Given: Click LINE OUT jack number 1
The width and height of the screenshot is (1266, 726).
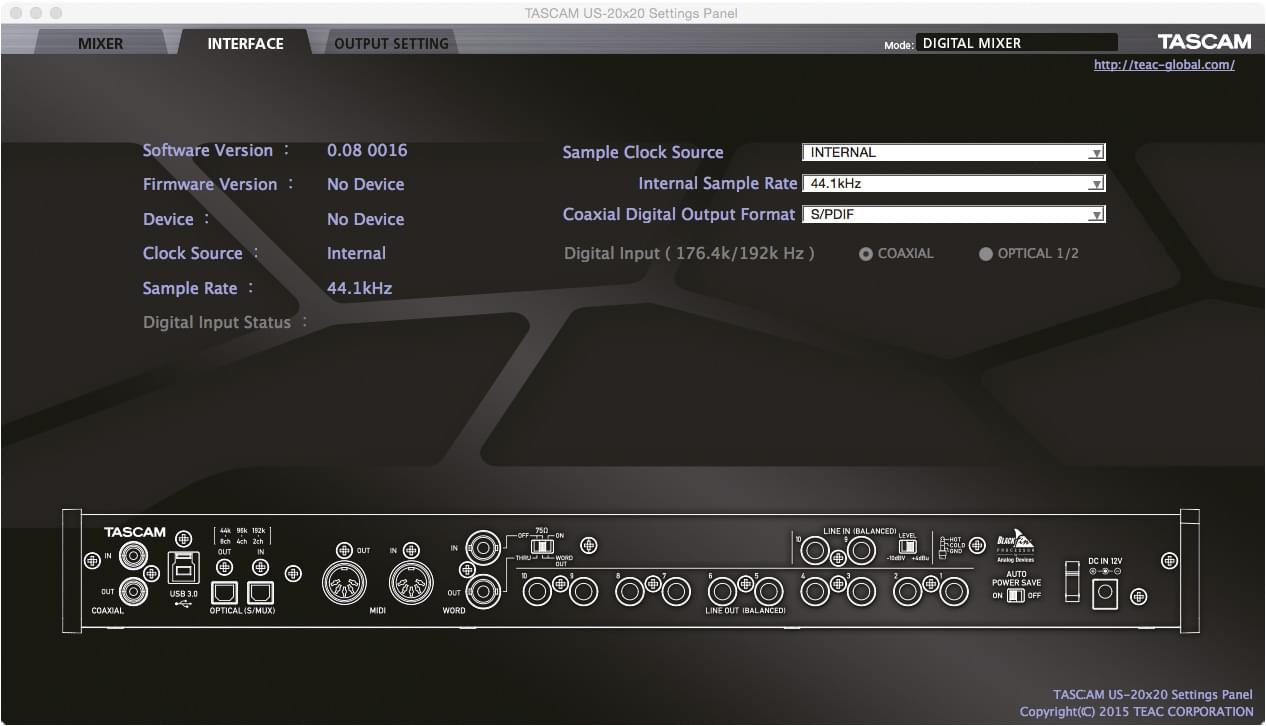Looking at the screenshot, I should pyautogui.click(x=954, y=592).
